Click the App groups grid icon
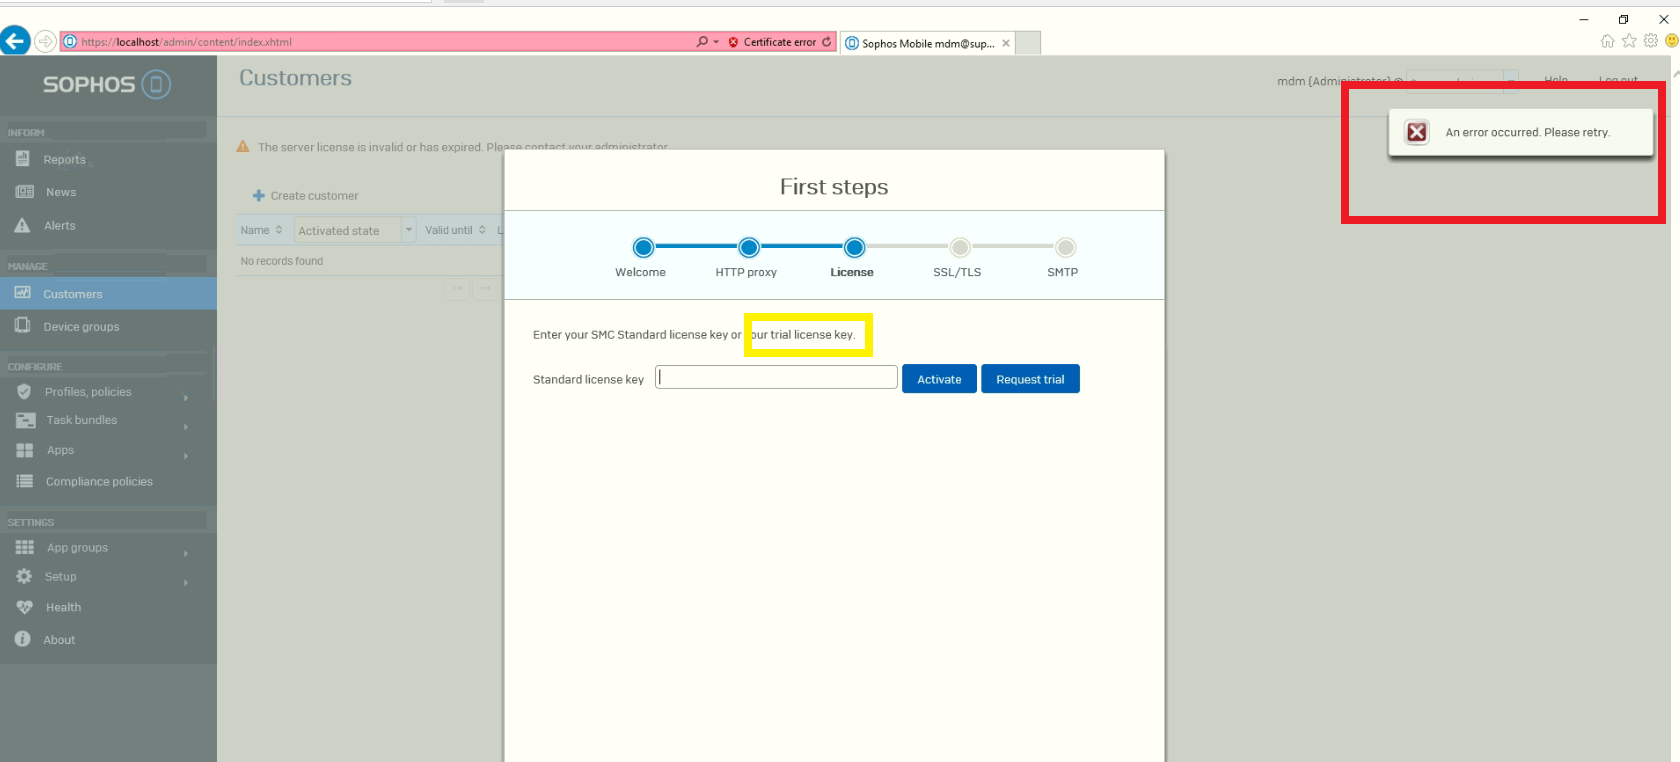Screen dimensions: 1680x762 (25, 547)
